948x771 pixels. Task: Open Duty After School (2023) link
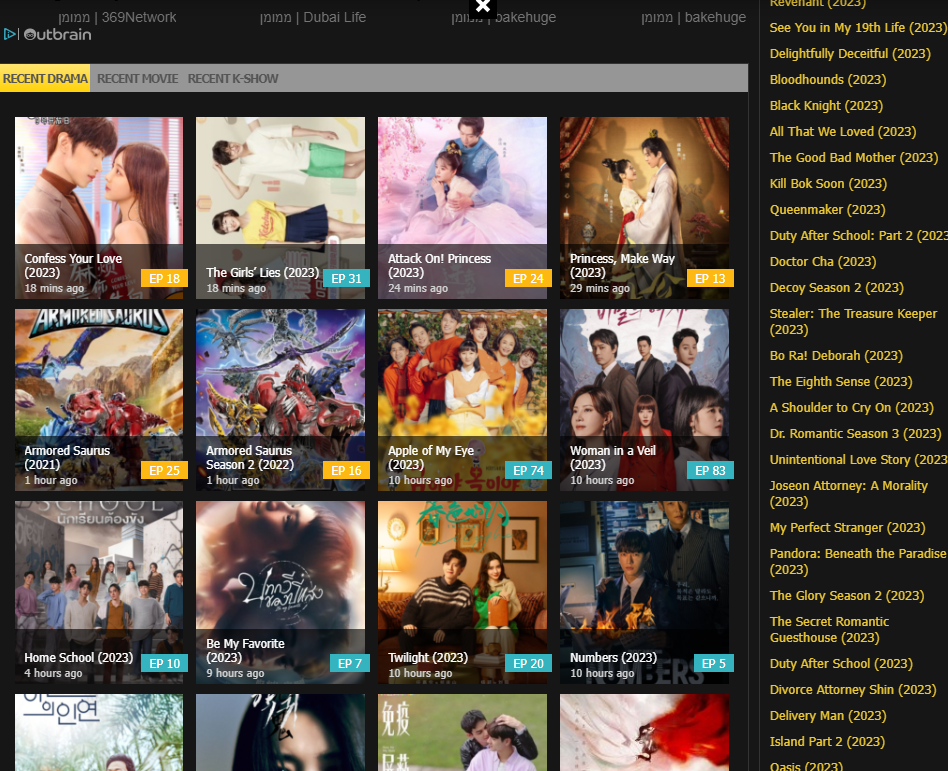coord(841,664)
